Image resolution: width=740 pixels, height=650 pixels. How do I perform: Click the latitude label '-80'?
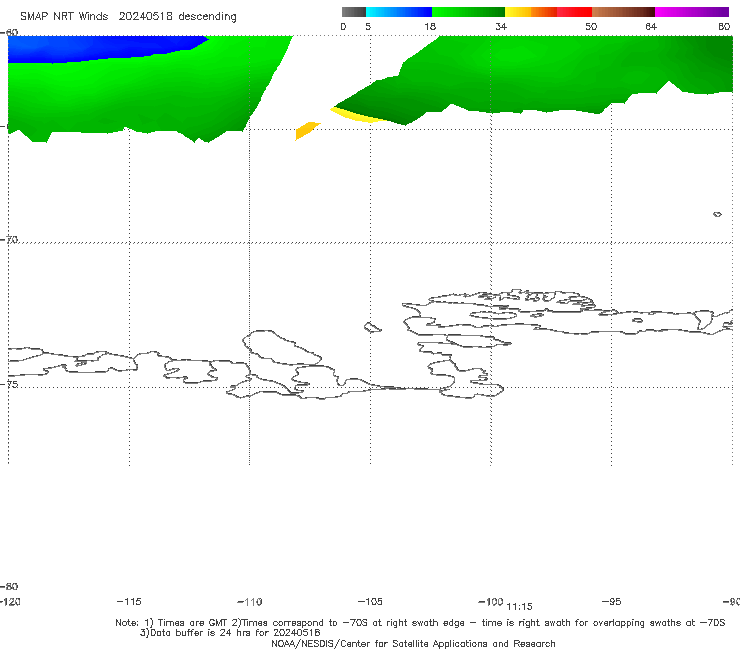[x=9, y=586]
